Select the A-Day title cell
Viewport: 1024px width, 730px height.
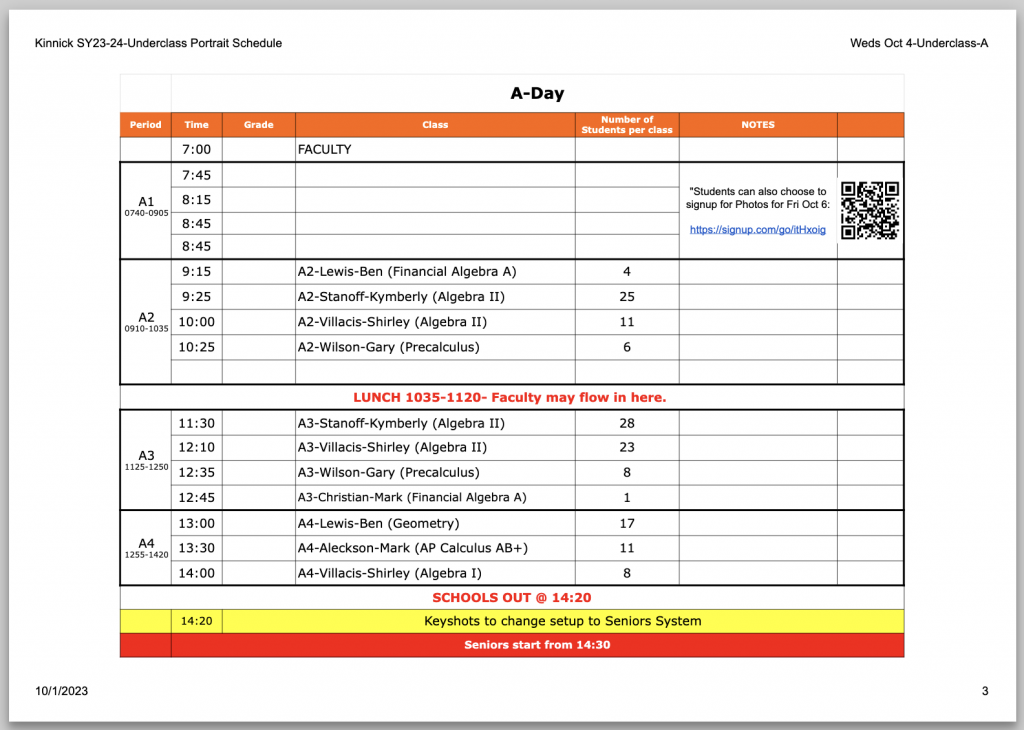pos(537,94)
